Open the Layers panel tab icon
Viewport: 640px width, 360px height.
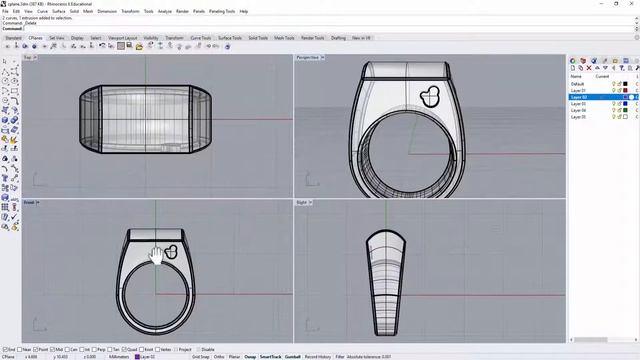click(583, 61)
